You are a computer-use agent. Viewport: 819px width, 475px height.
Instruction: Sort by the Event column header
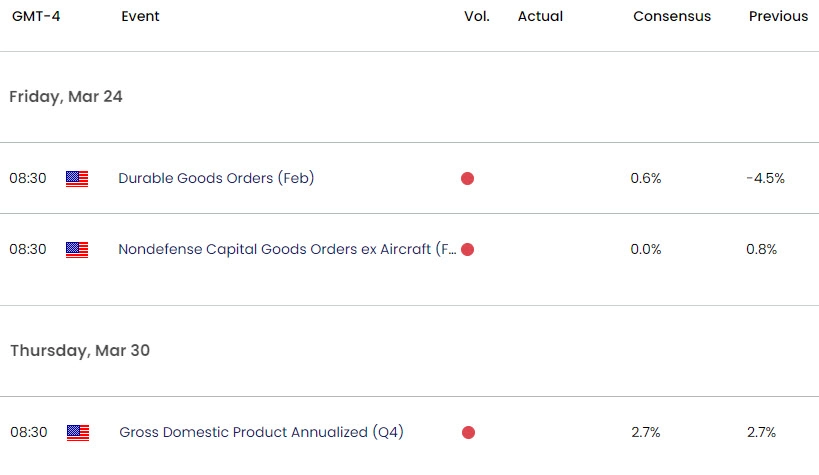click(140, 16)
